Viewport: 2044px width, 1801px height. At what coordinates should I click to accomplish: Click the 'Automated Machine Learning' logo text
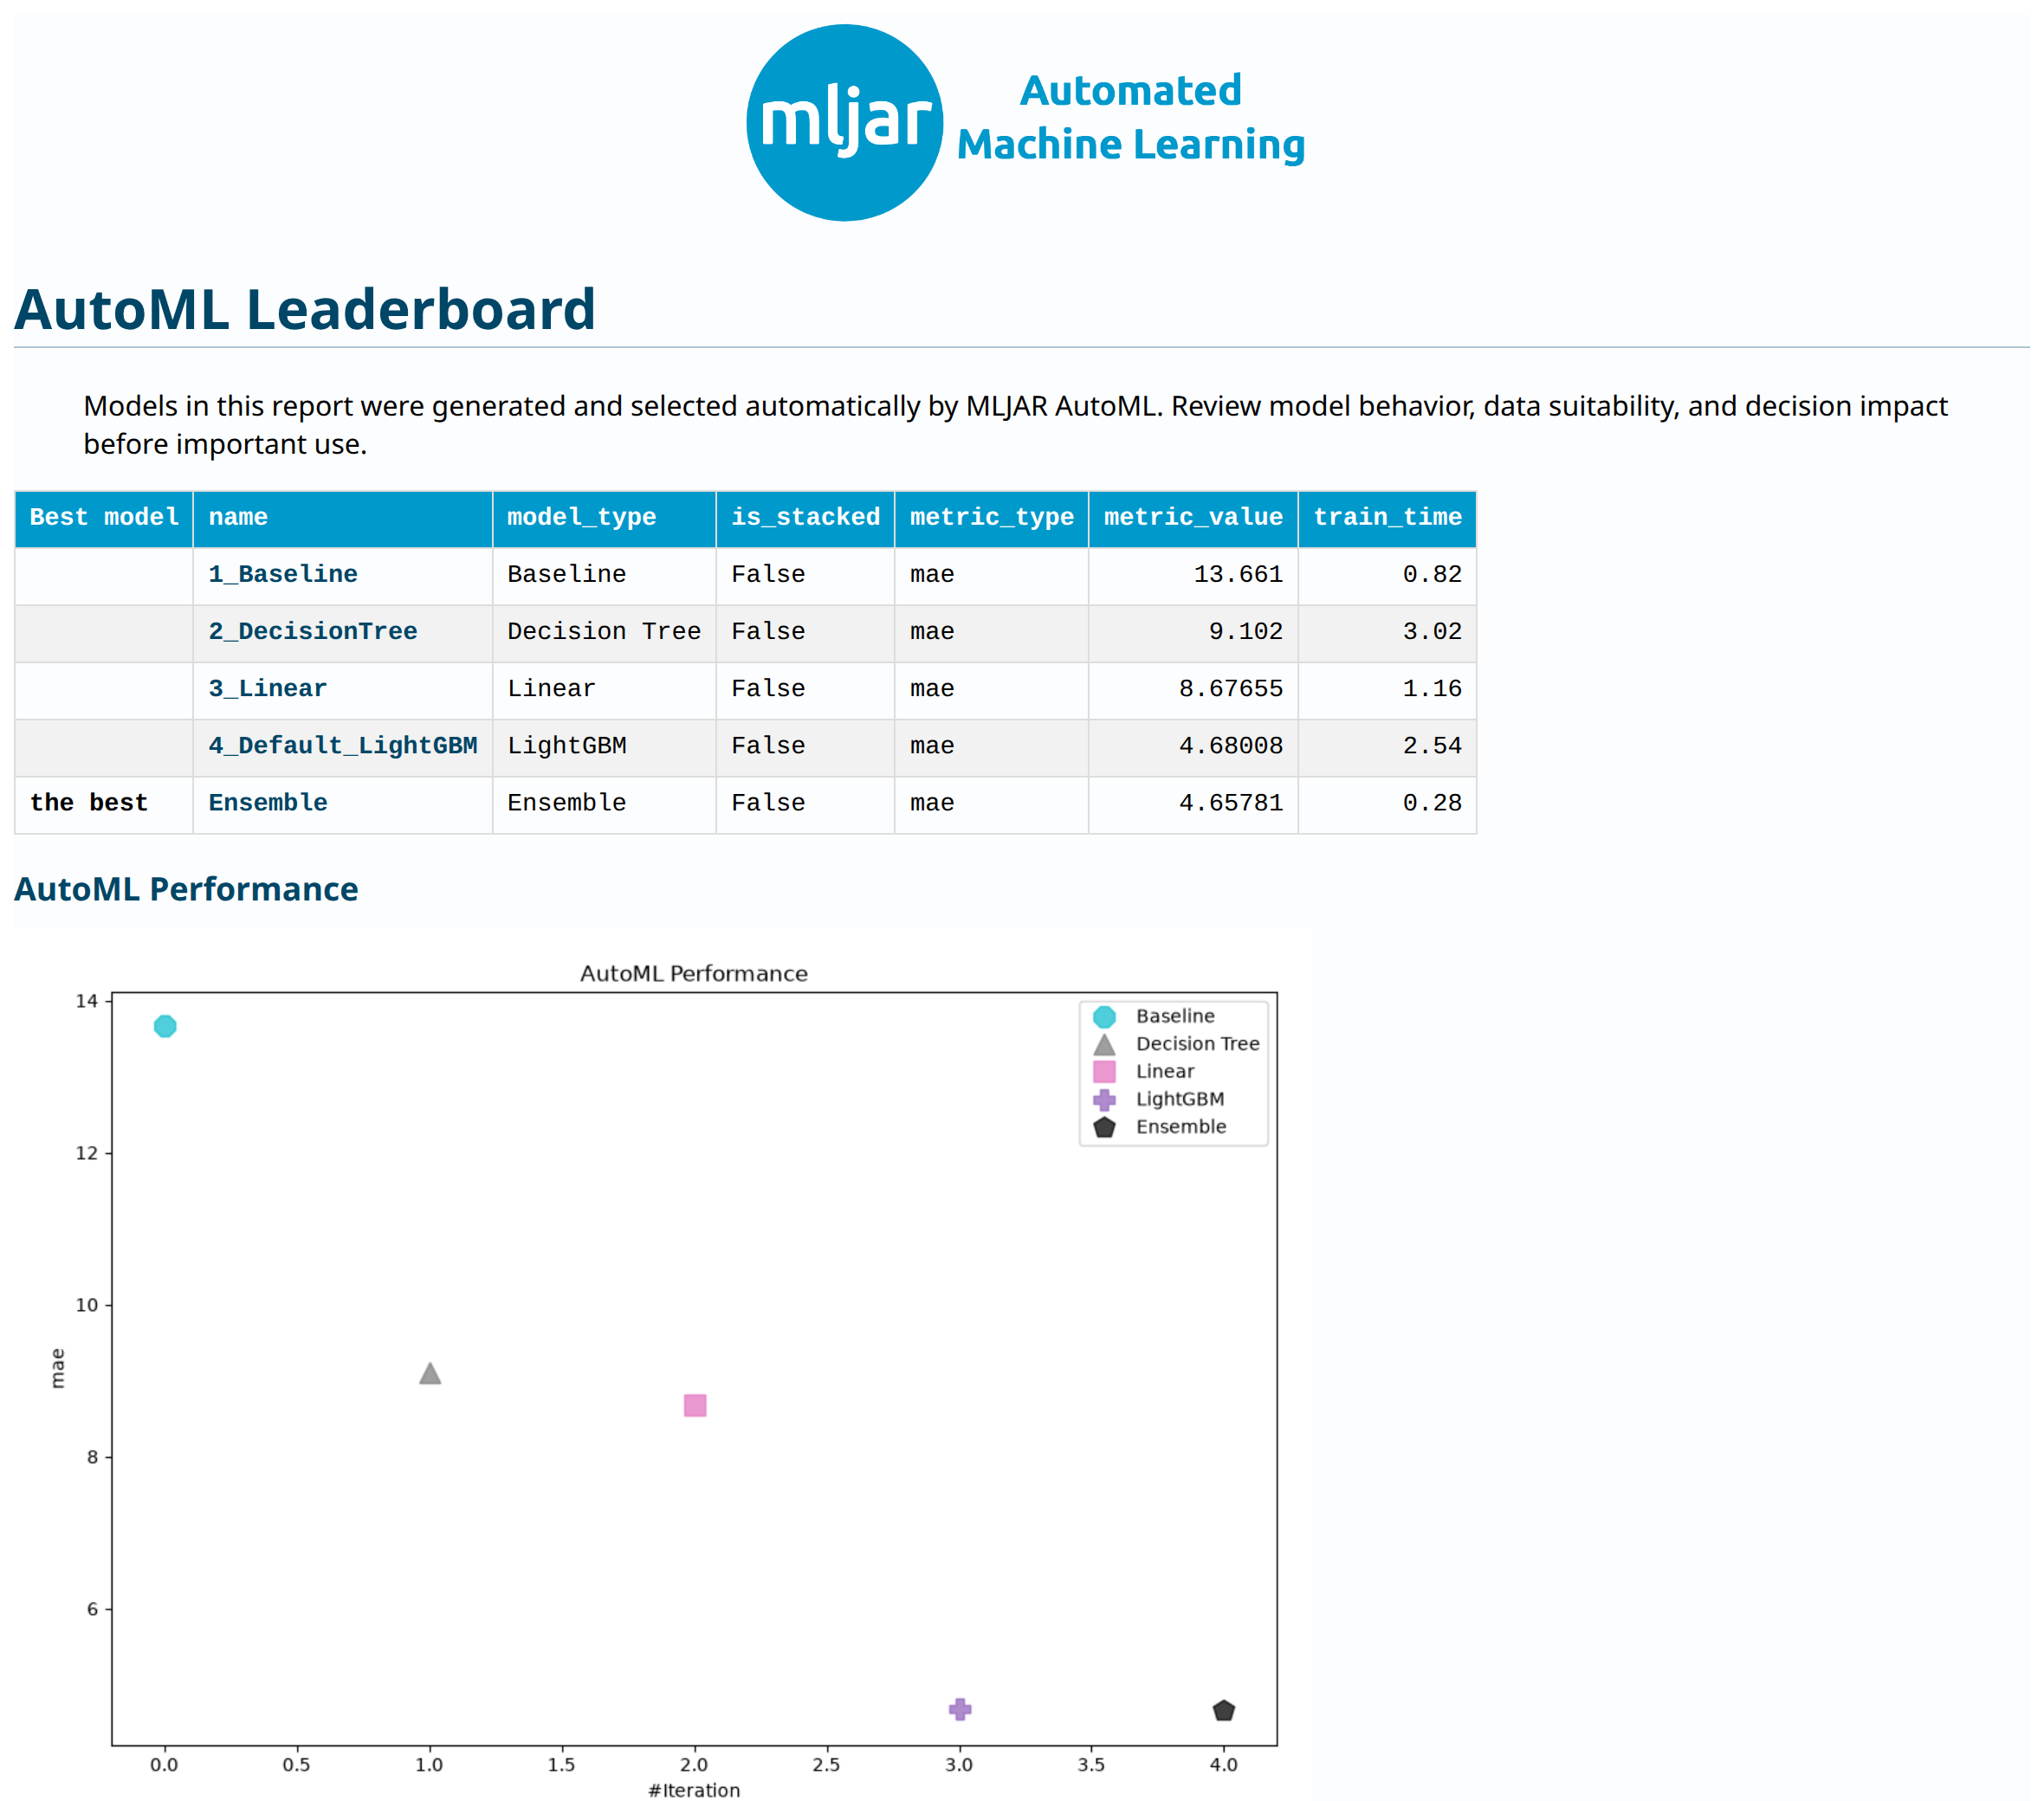(1131, 118)
